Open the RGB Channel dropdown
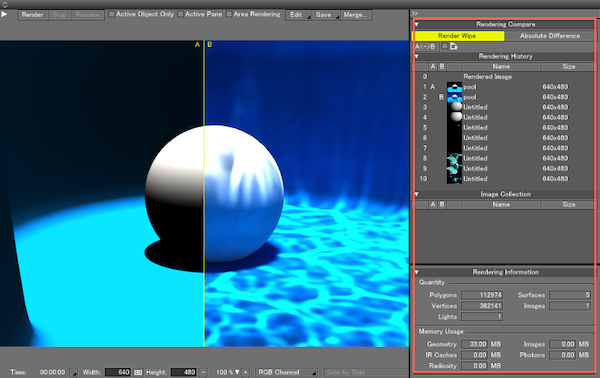This screenshot has height=378, width=600. (x=287, y=372)
